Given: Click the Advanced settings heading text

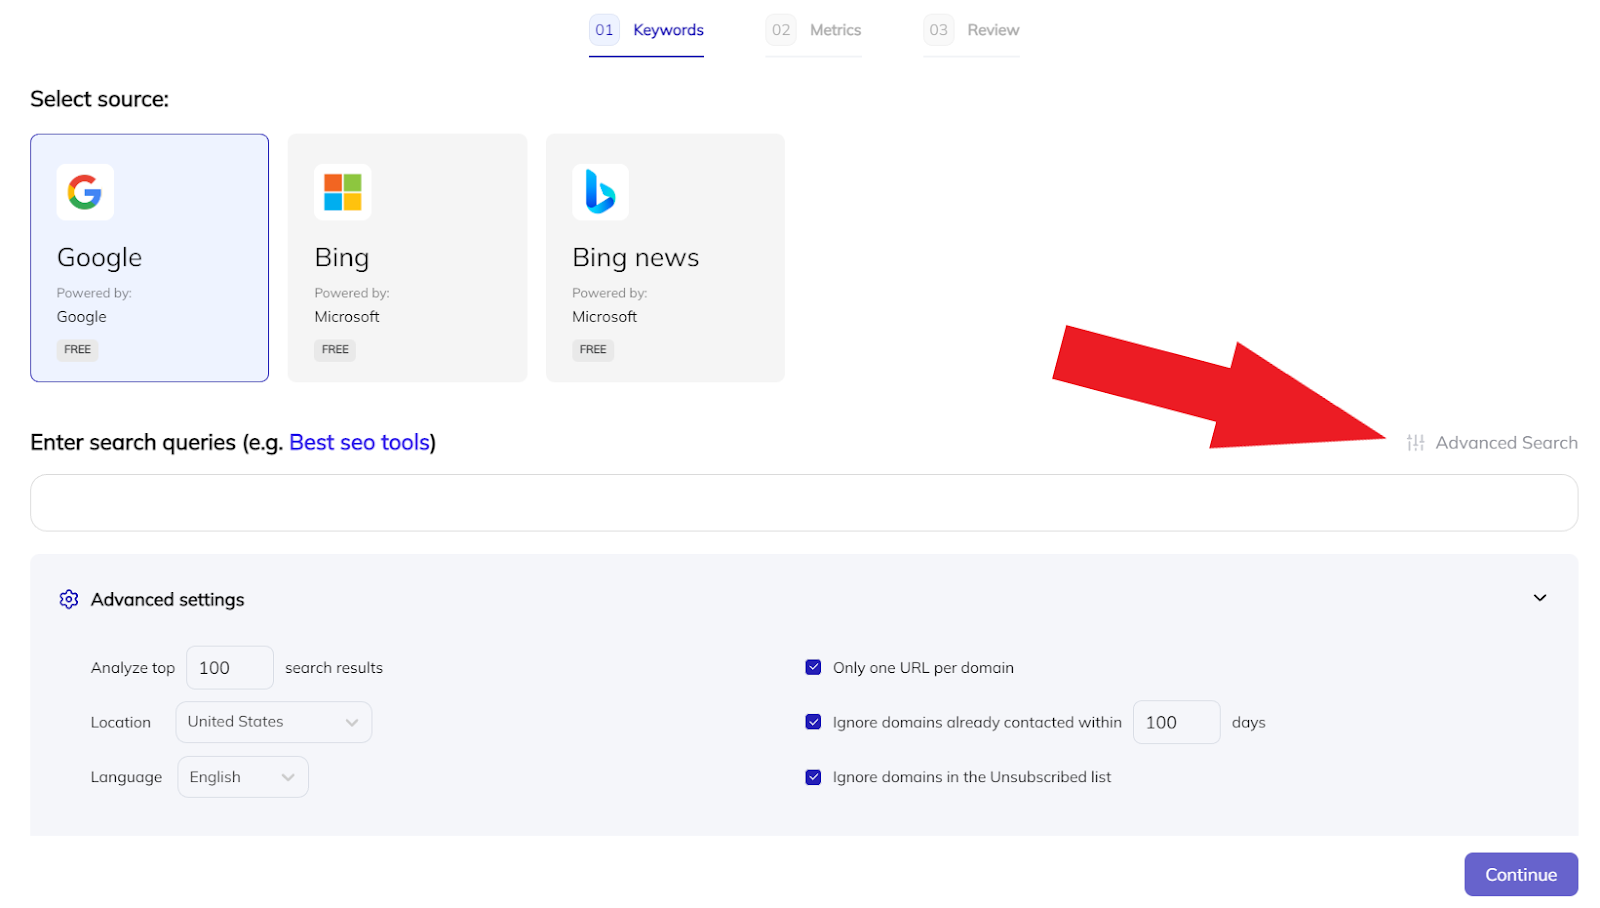Looking at the screenshot, I should point(167,599).
